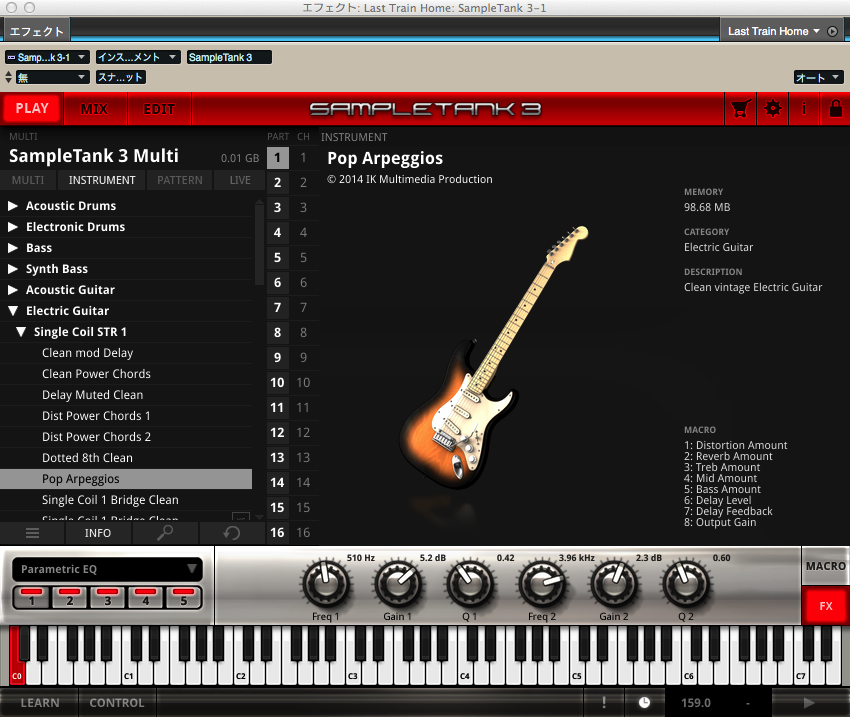Viewport: 850px width, 717px height.
Task: Toggle the CONTROL button
Action: 117,703
